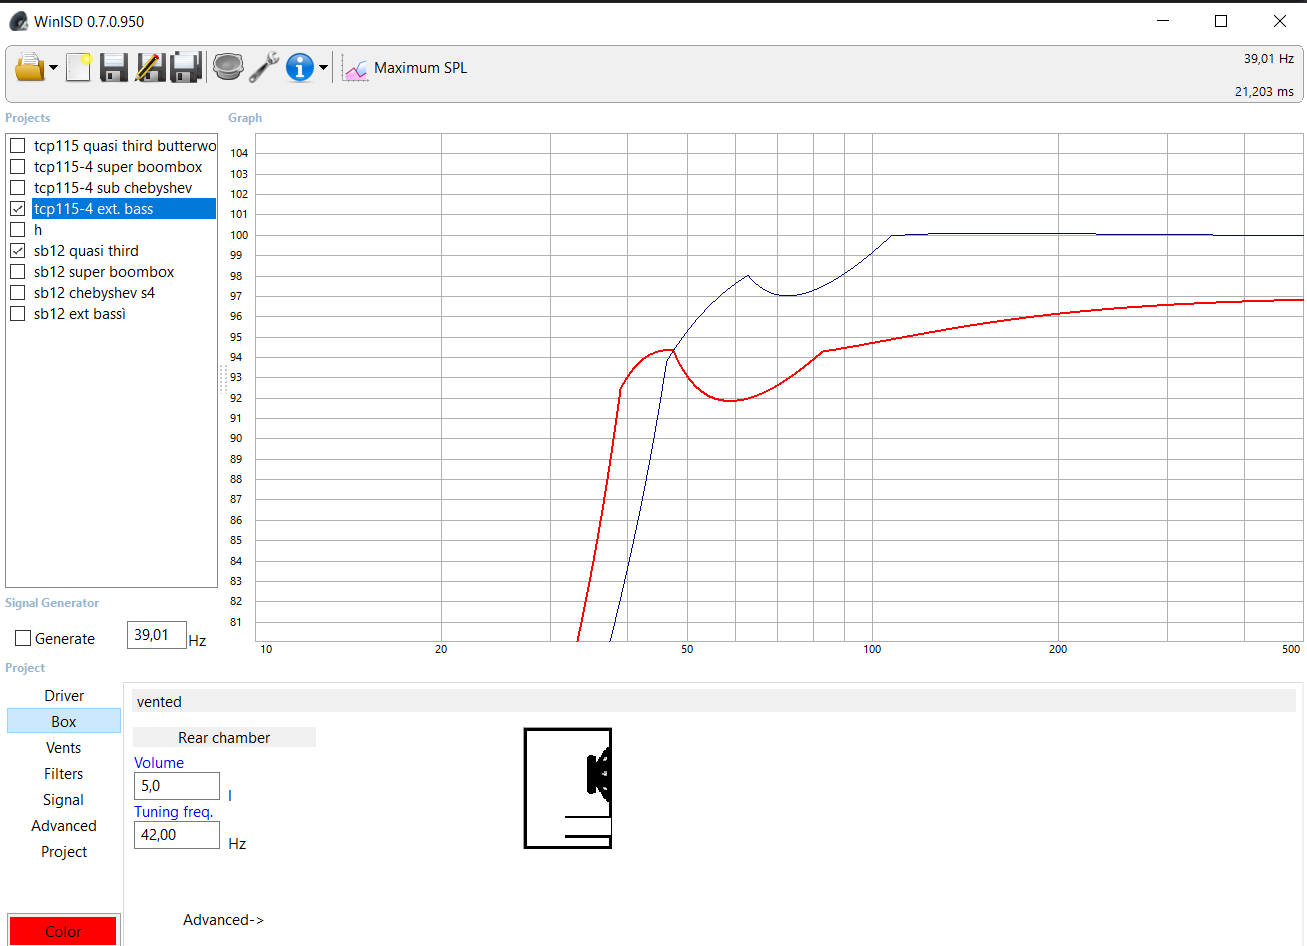Screen dimensions: 1307x946
Task: Enable the tcp115-4 super boombox checkbox
Action: pos(17,167)
